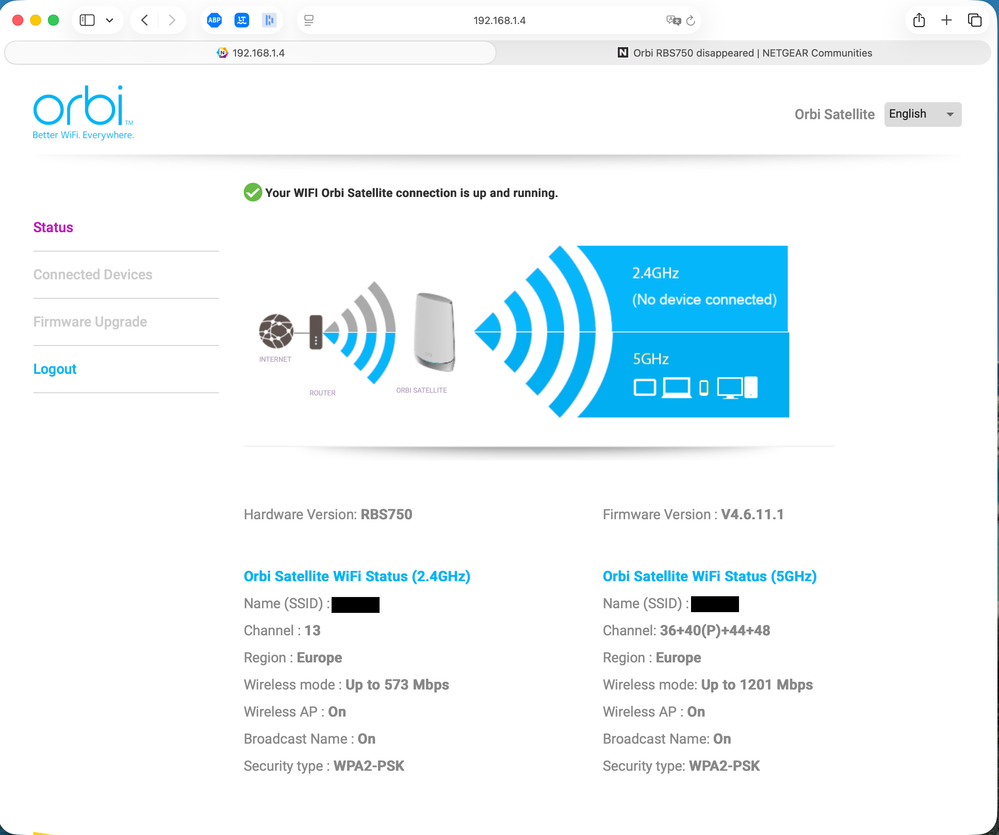Click the tablet icon under 5GHz

click(645, 387)
